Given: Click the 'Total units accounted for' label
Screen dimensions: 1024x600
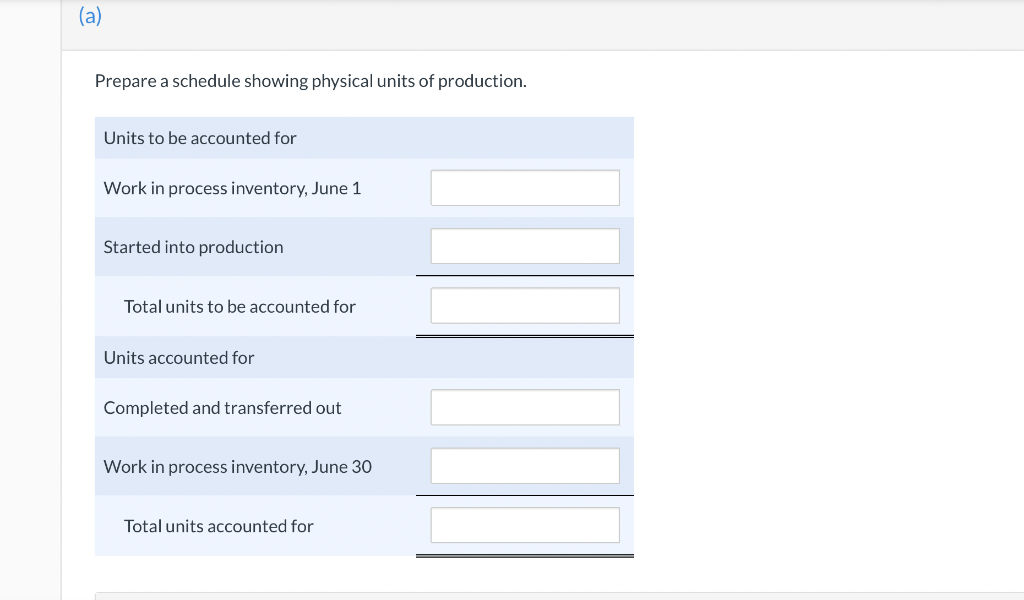Looking at the screenshot, I should (x=219, y=526).
